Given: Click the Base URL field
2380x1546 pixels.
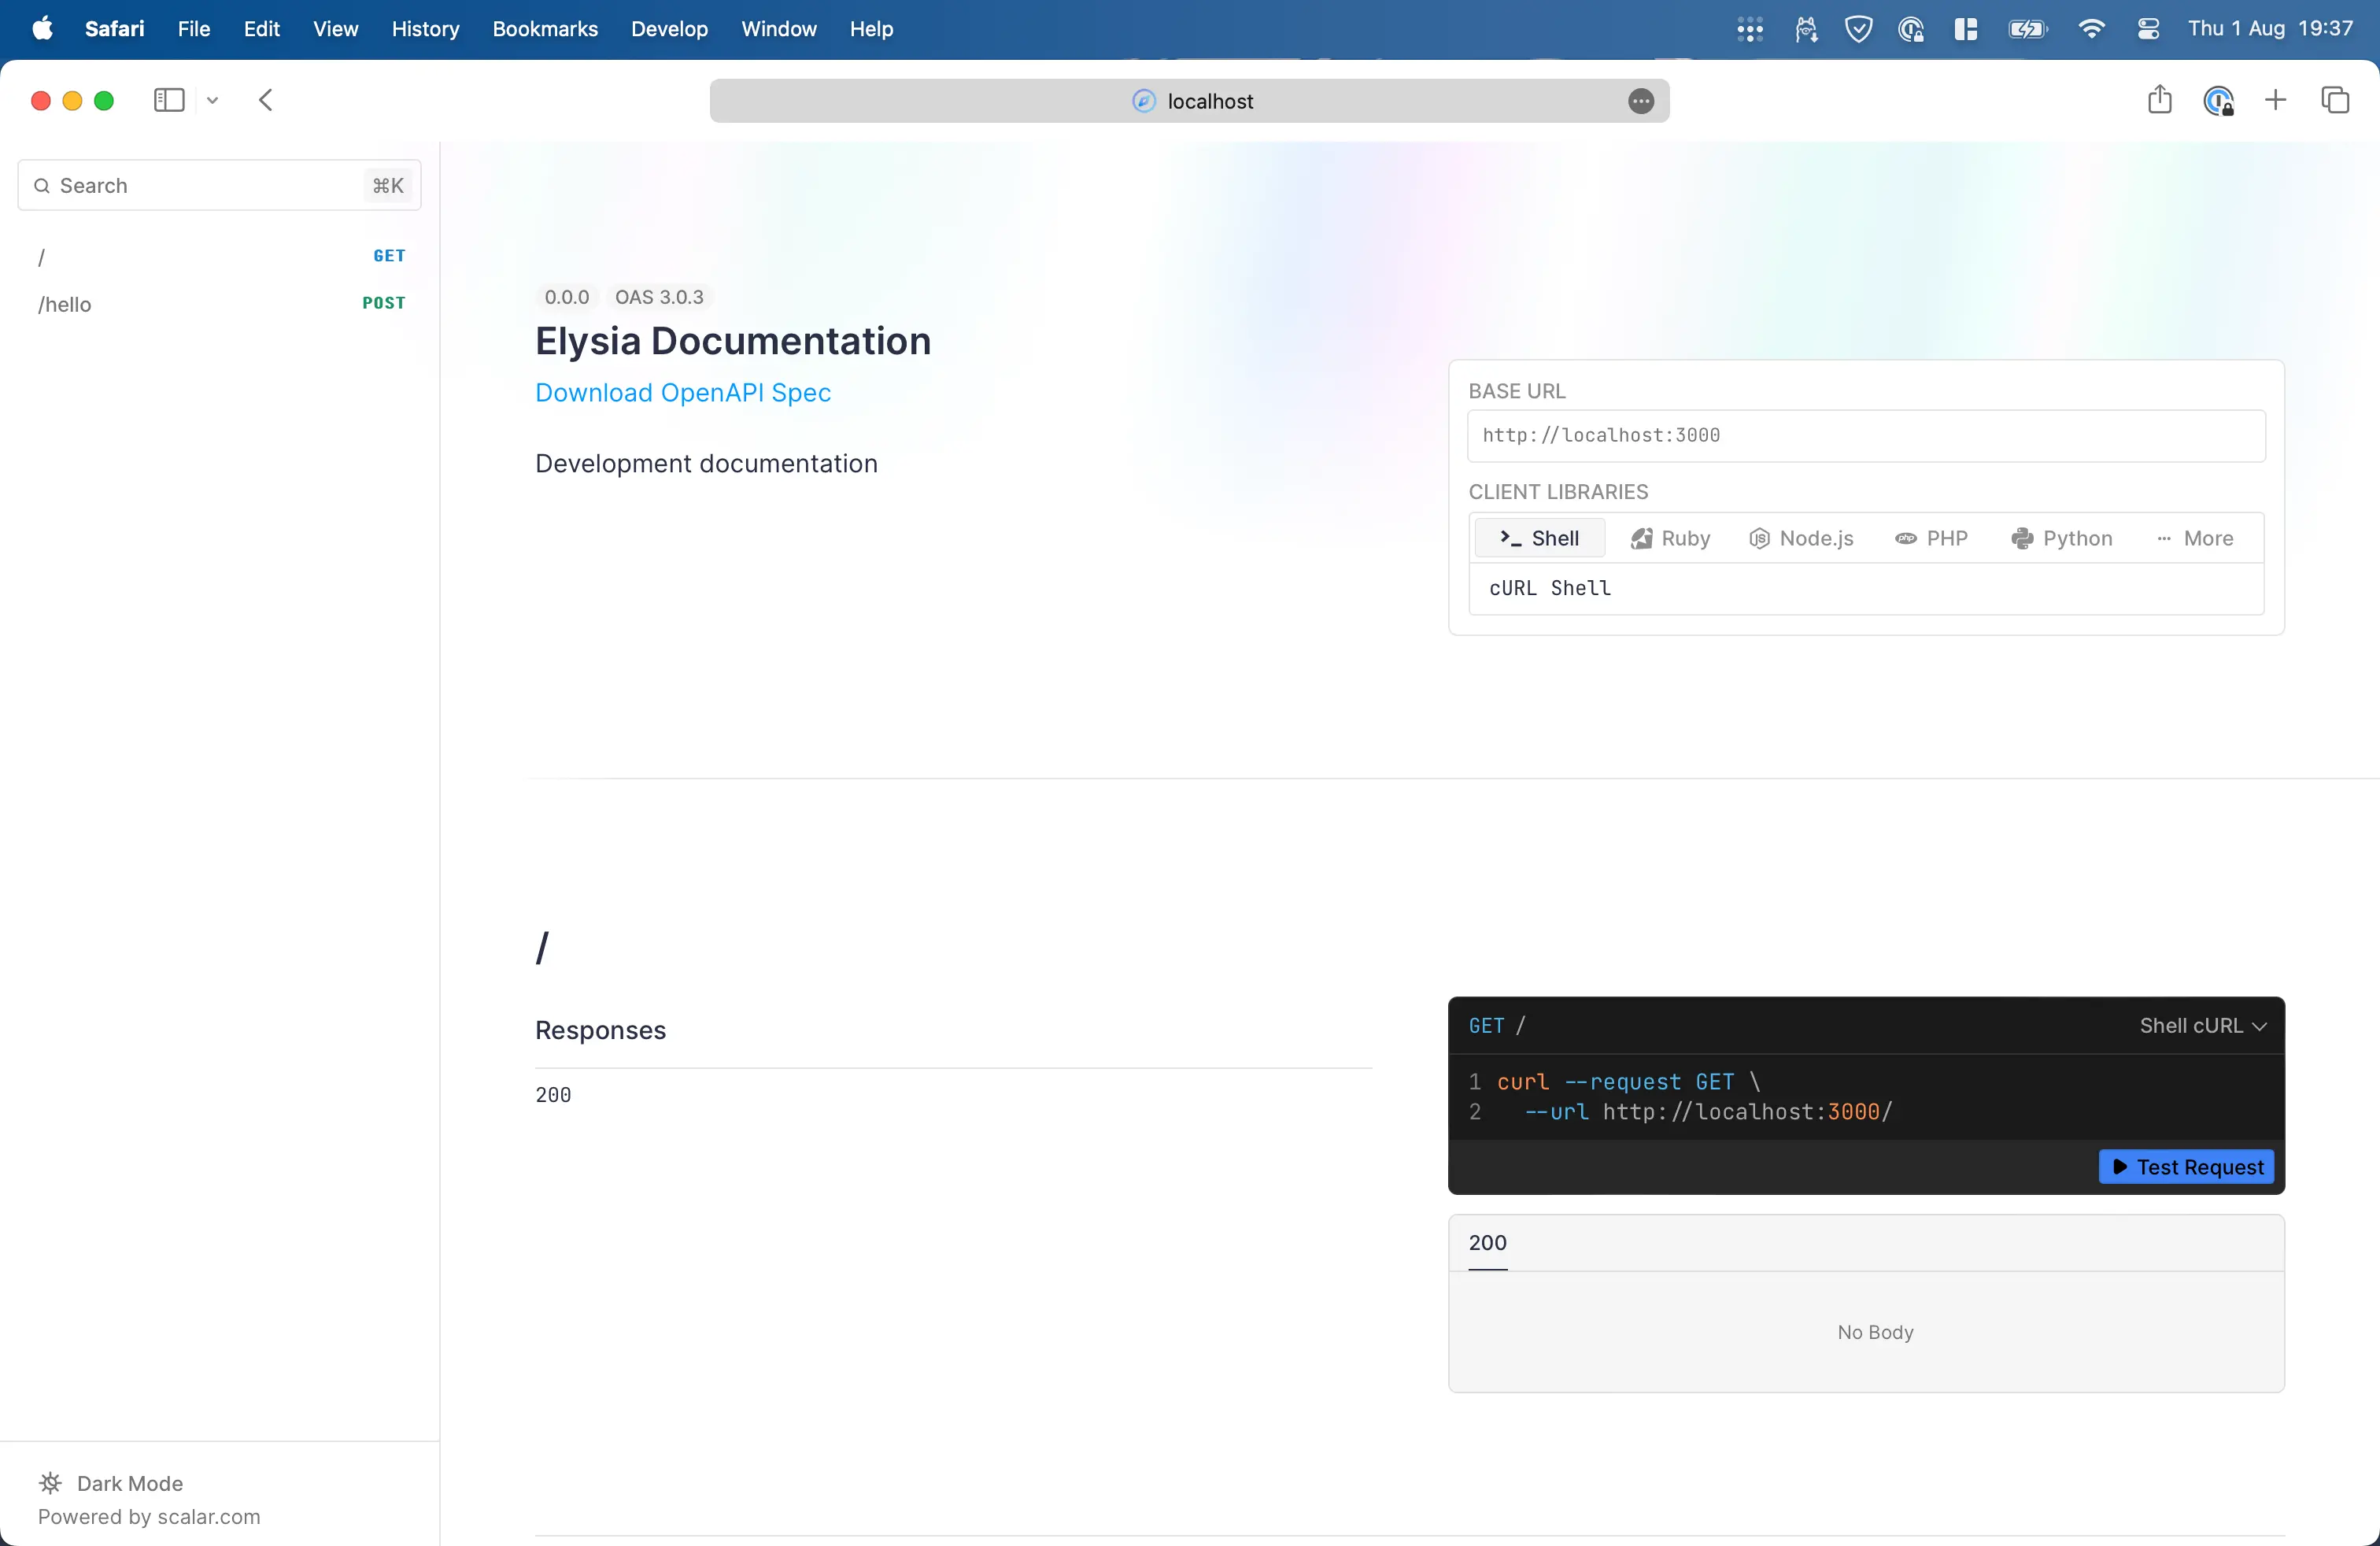Looking at the screenshot, I should pos(1865,435).
